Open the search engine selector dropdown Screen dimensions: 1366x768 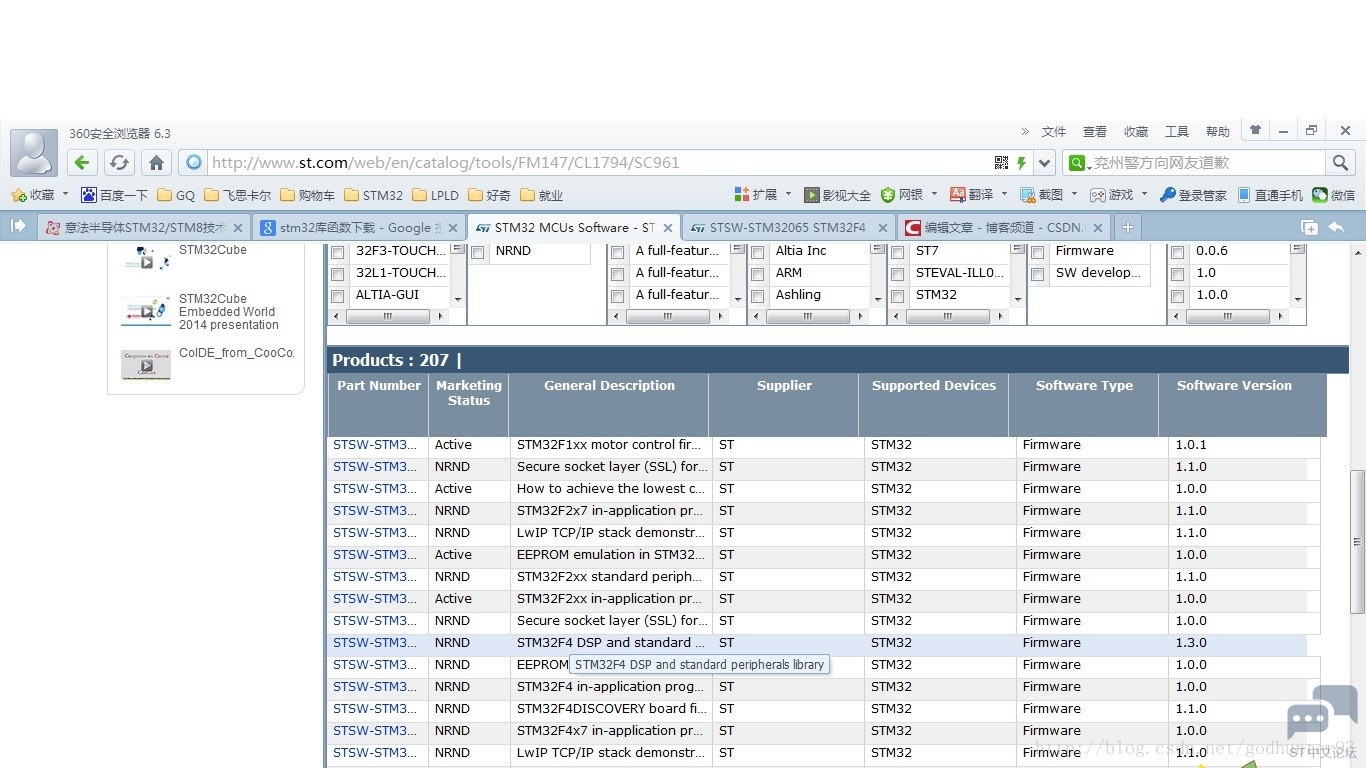click(1079, 163)
